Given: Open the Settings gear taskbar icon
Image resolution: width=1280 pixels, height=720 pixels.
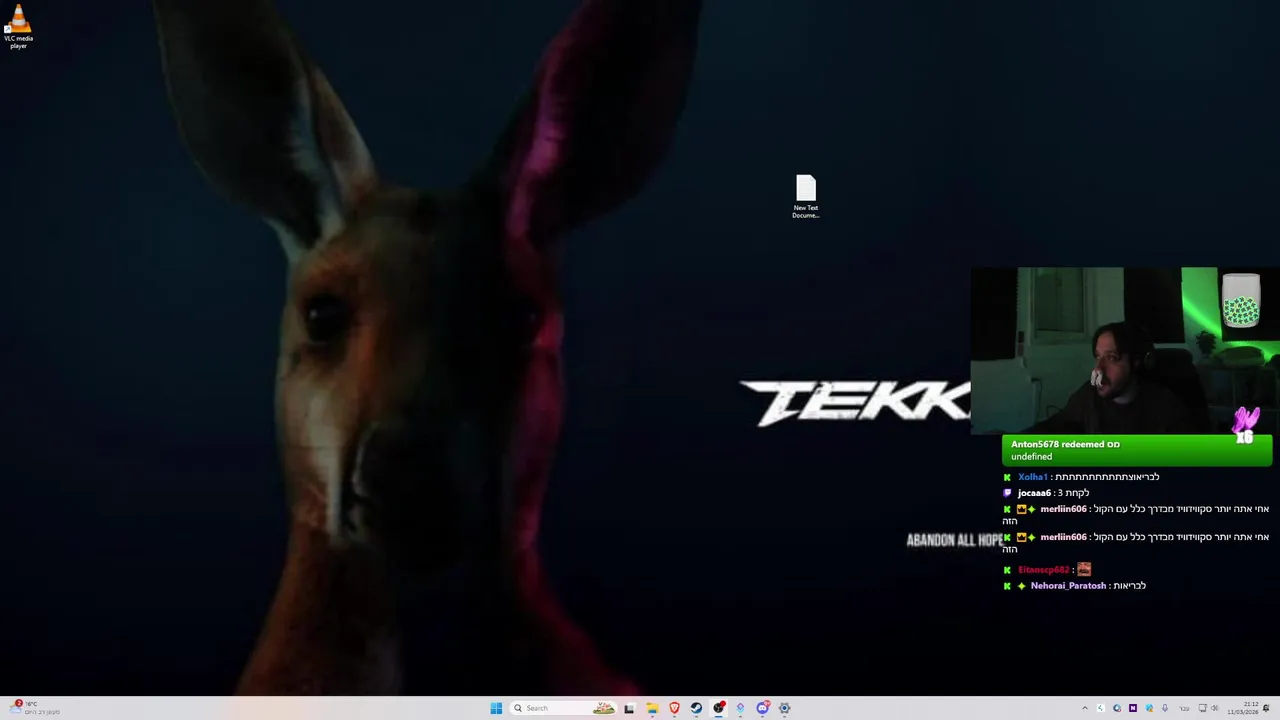Looking at the screenshot, I should coord(784,708).
